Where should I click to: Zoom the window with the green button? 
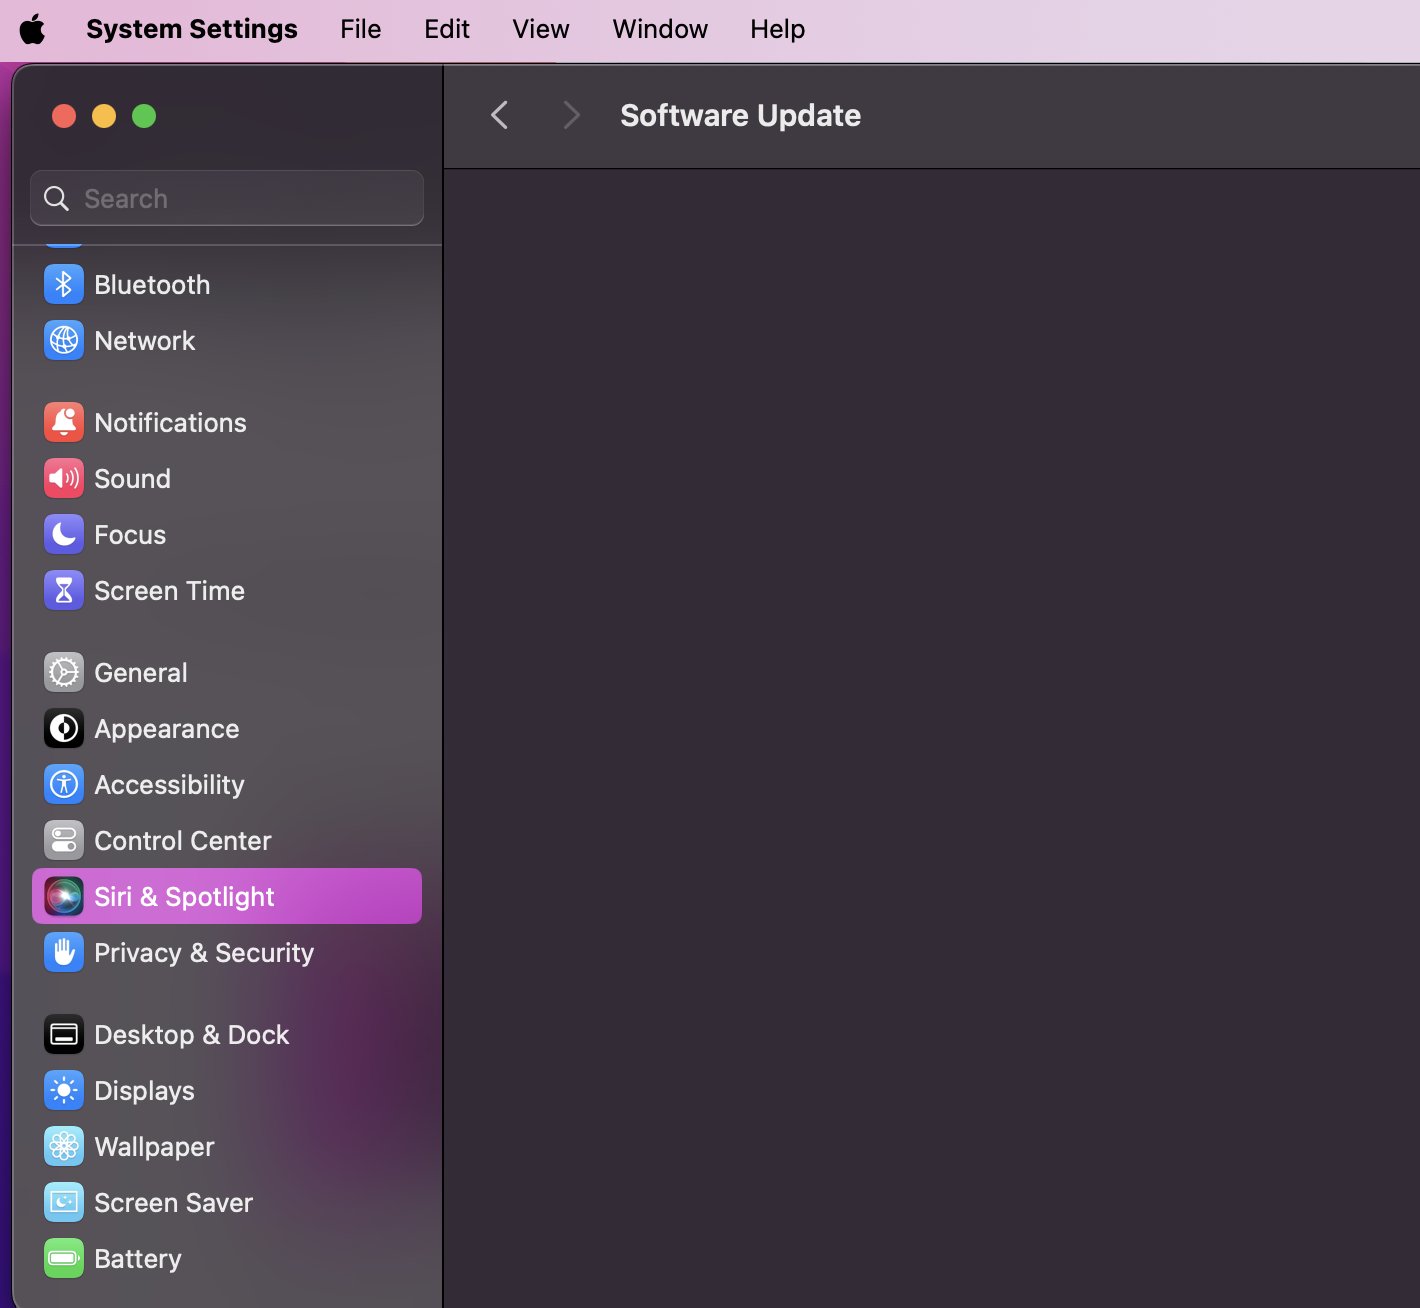144,116
